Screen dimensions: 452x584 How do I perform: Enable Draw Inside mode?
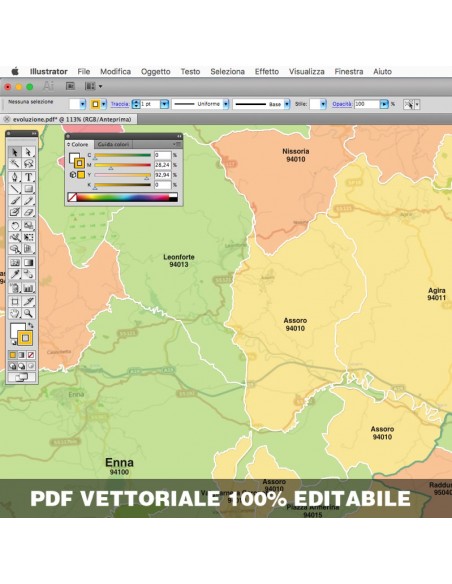tap(31, 366)
